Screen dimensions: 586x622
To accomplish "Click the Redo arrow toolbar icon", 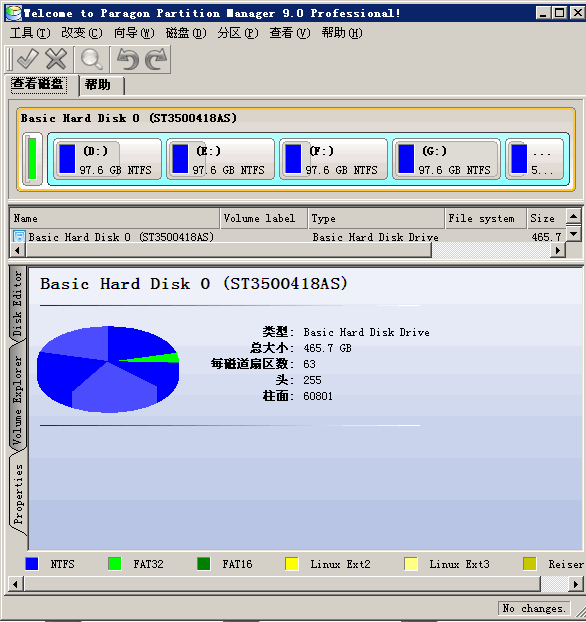I will (x=156, y=60).
